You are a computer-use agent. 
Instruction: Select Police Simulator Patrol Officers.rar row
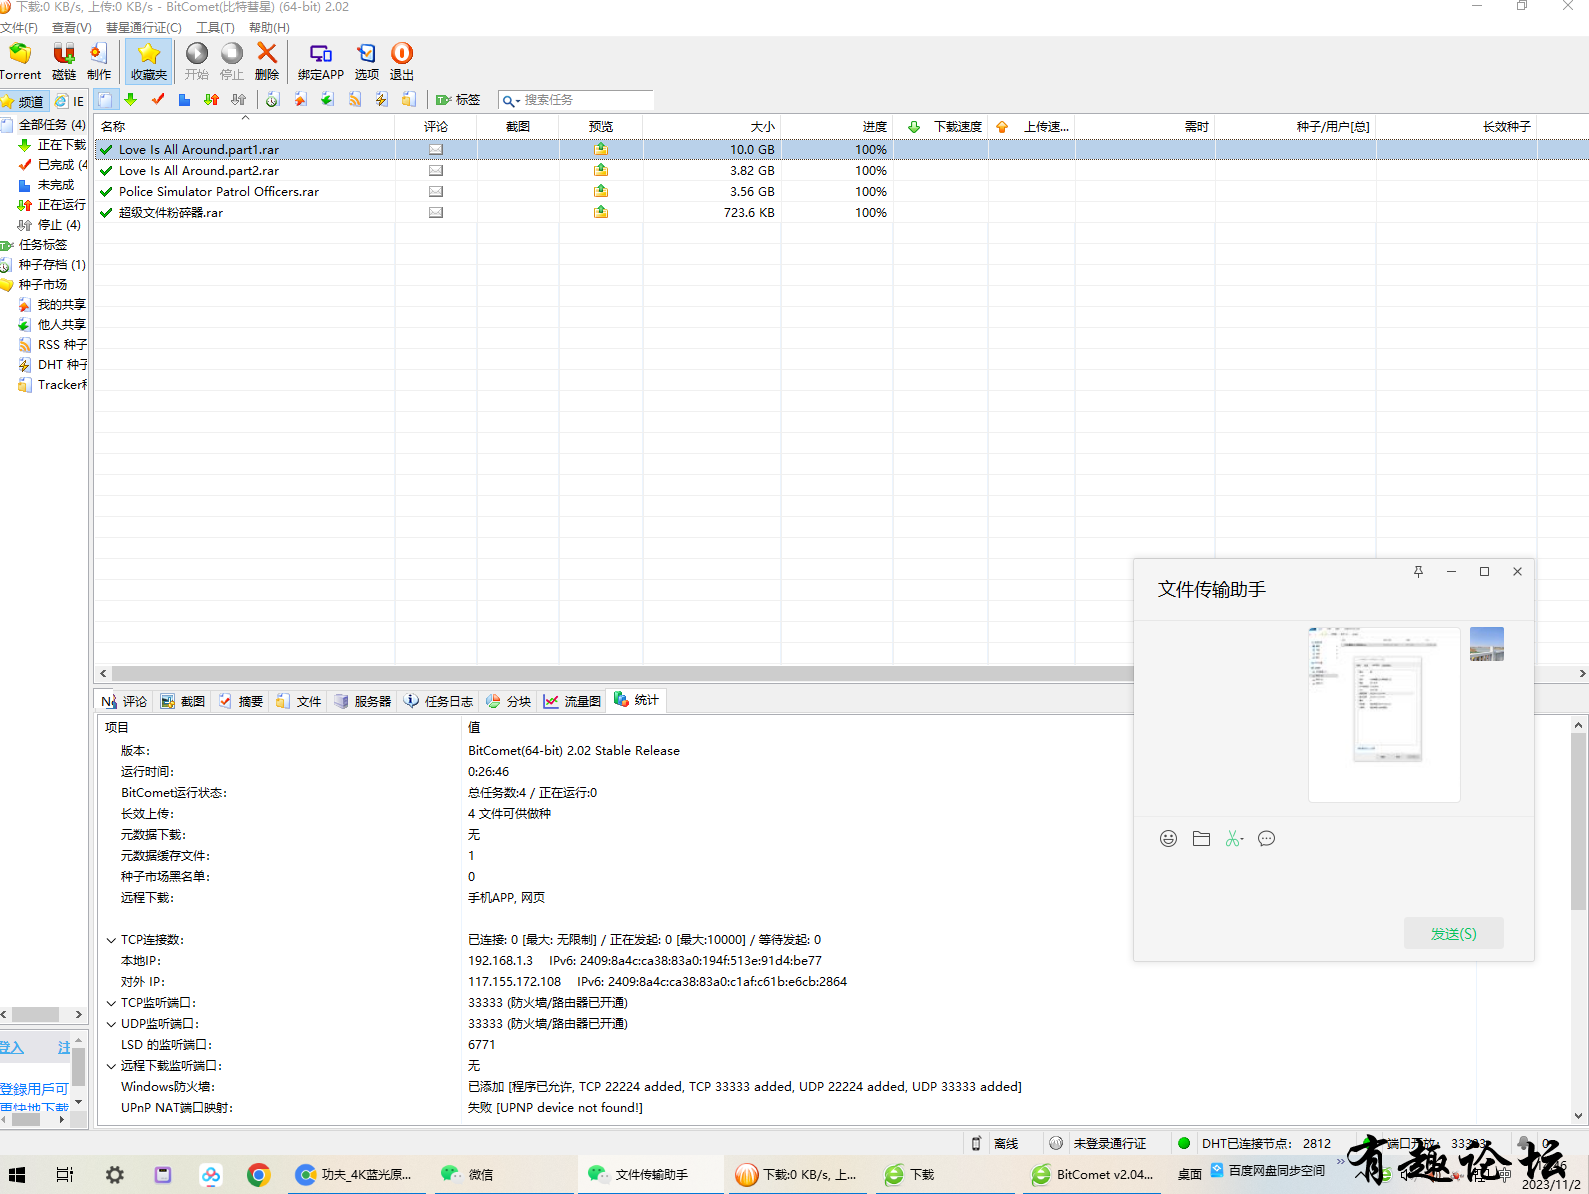pyautogui.click(x=841, y=192)
